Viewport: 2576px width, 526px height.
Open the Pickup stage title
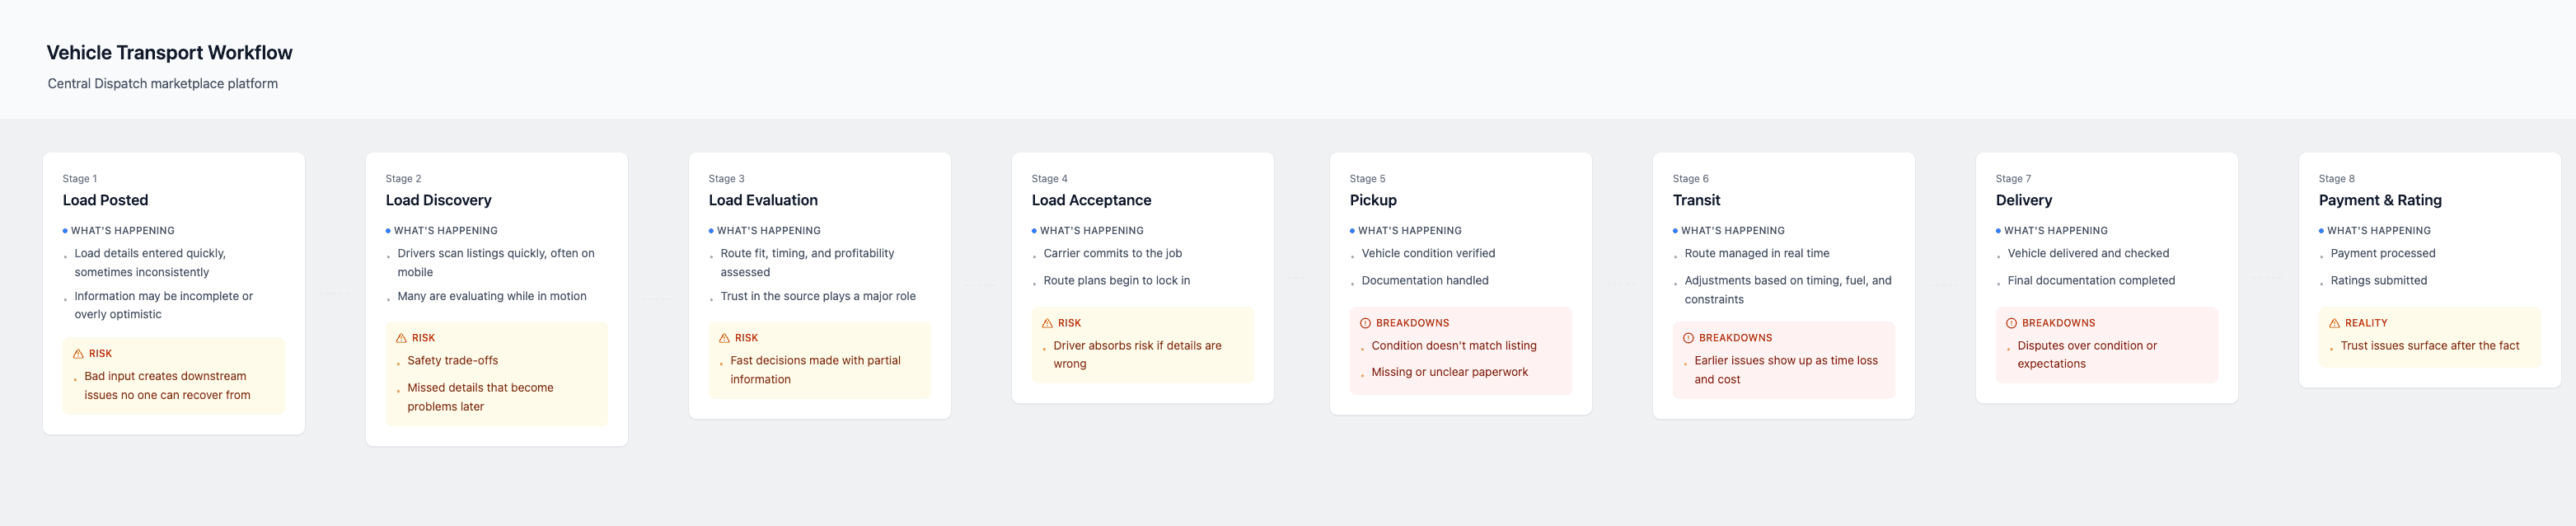tap(1373, 200)
